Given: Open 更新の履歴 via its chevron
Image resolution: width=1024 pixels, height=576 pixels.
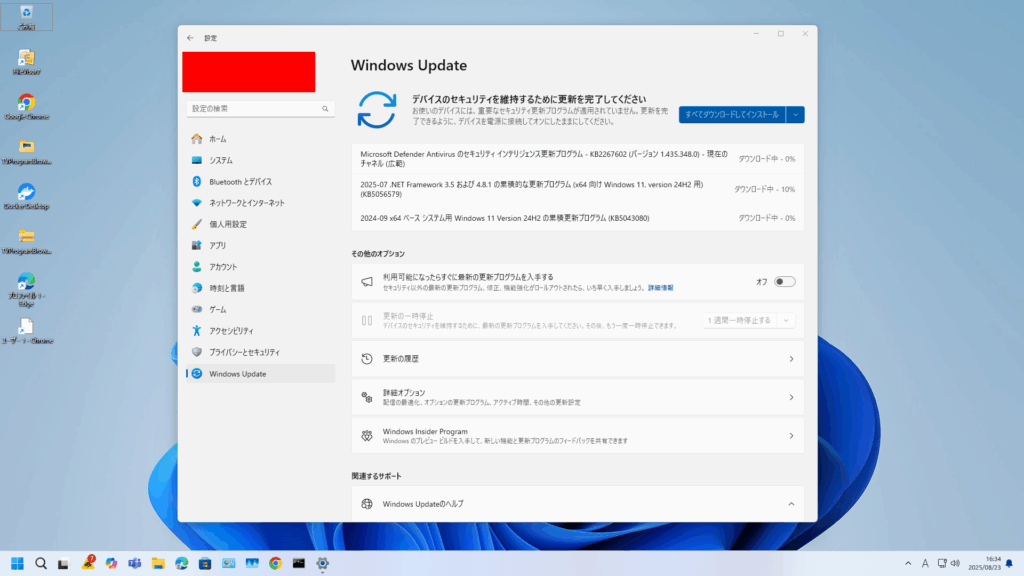Looking at the screenshot, I should pyautogui.click(x=791, y=359).
